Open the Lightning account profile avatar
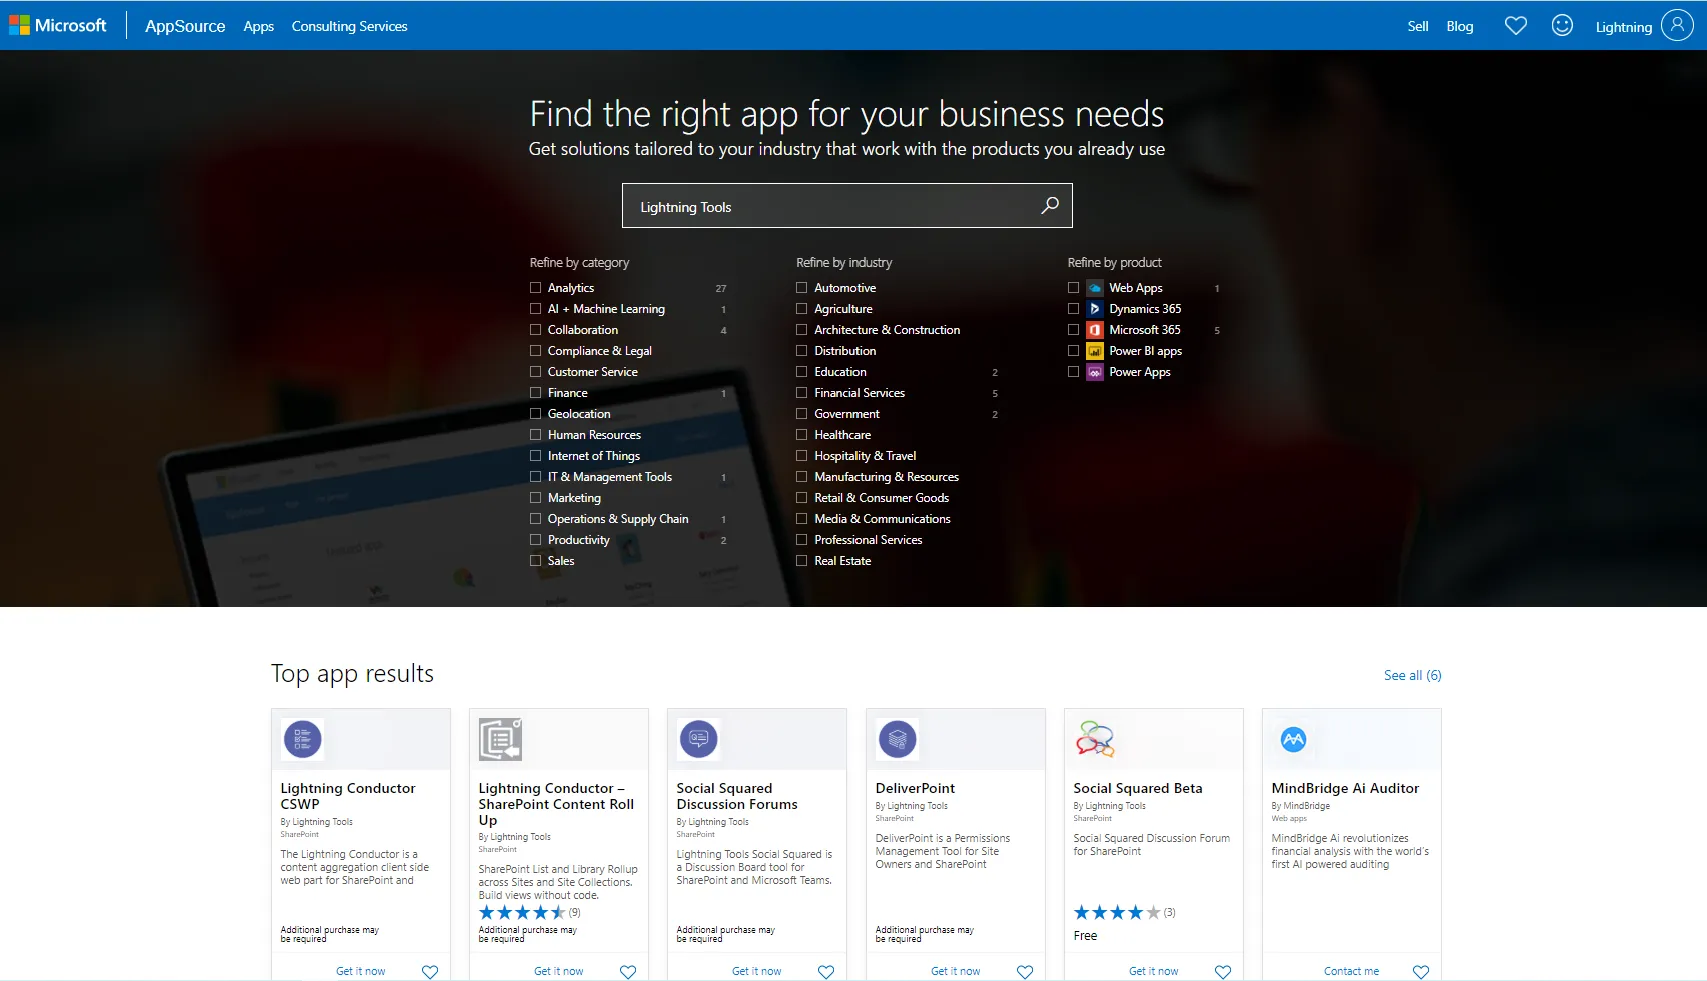 tap(1678, 25)
